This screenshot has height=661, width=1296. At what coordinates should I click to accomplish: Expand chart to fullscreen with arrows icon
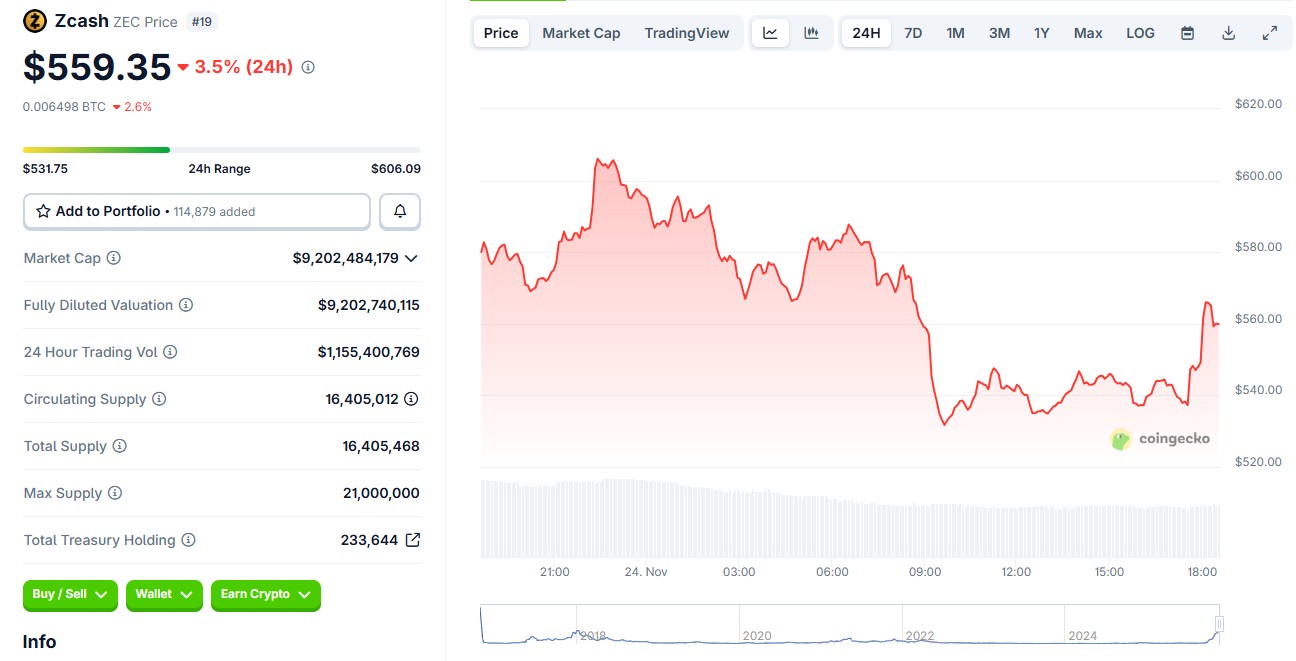click(1270, 32)
